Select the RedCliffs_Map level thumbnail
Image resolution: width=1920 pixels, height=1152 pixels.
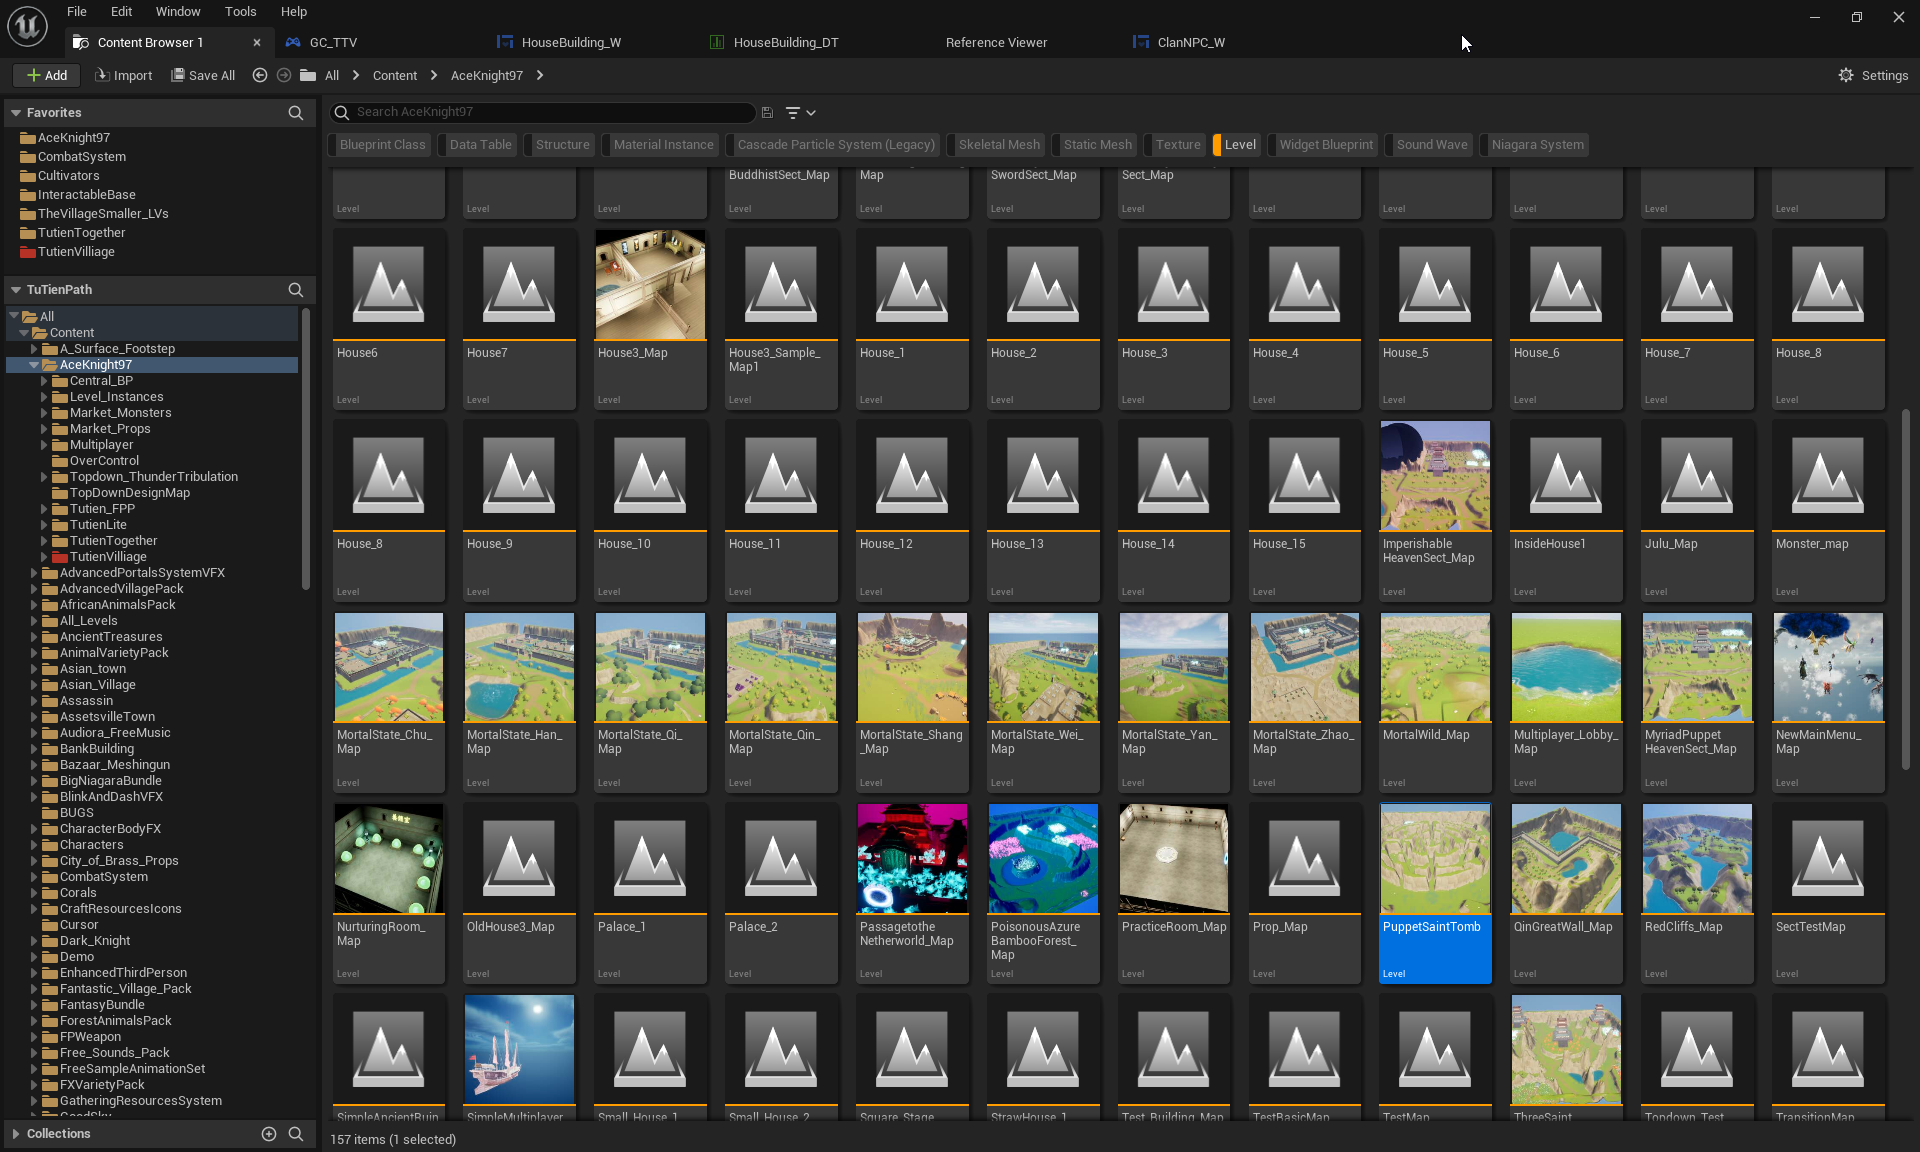1696,860
